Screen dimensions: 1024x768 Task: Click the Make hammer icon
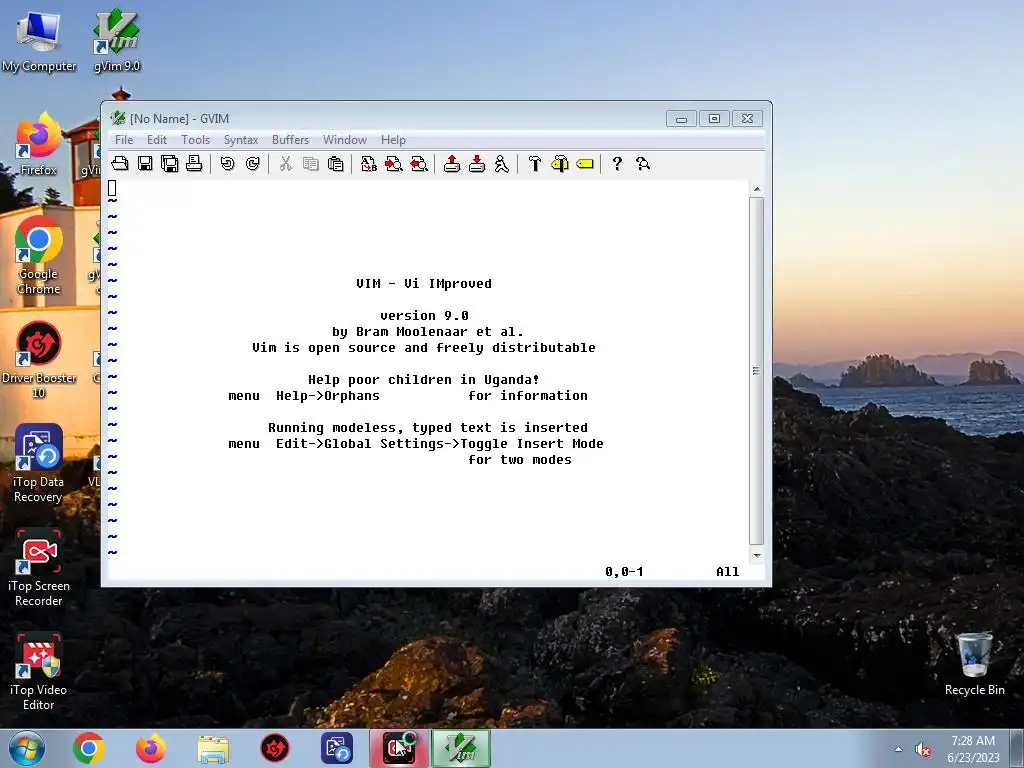[x=535, y=163]
